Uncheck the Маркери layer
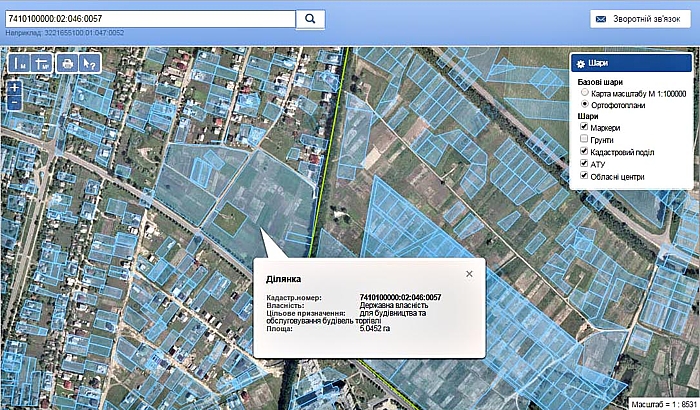 [x=584, y=128]
